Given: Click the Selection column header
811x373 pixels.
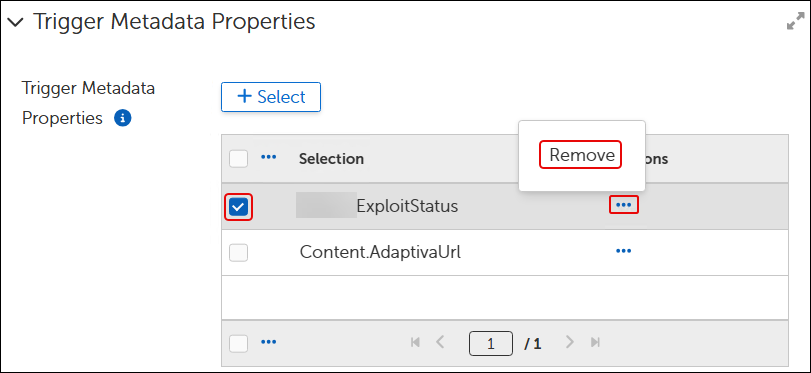Looking at the screenshot, I should [x=331, y=158].
